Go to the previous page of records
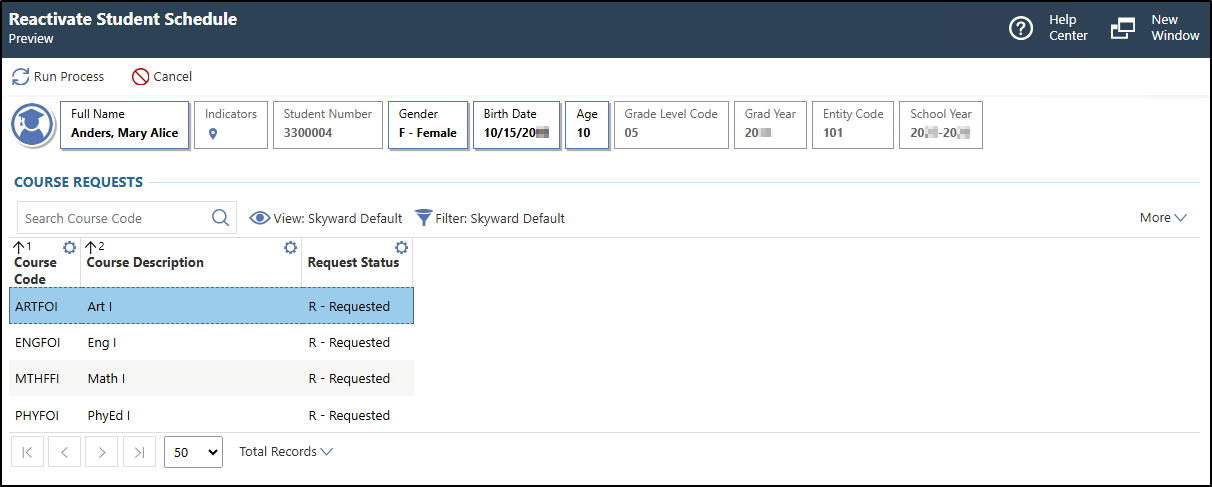The width and height of the screenshot is (1212, 487). click(64, 452)
